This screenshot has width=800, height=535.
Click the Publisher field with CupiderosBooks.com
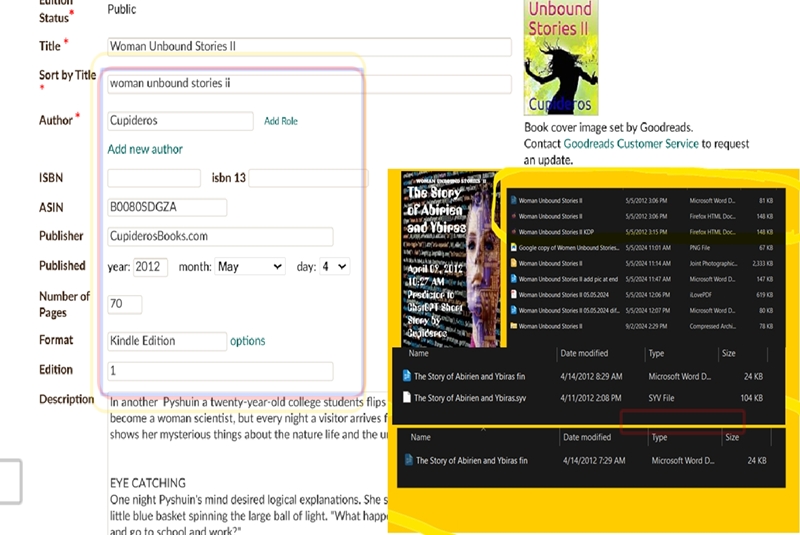pos(220,237)
